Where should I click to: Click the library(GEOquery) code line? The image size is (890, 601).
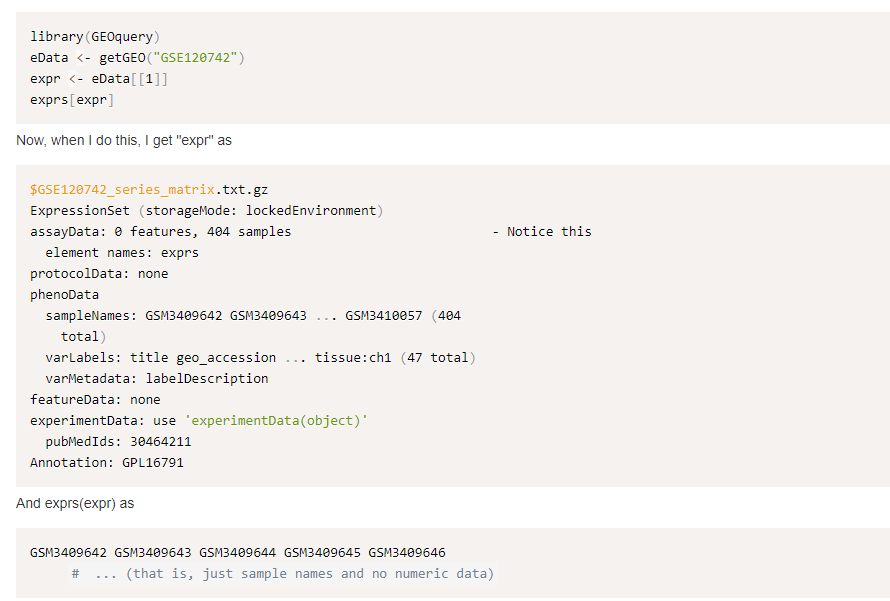pos(95,37)
